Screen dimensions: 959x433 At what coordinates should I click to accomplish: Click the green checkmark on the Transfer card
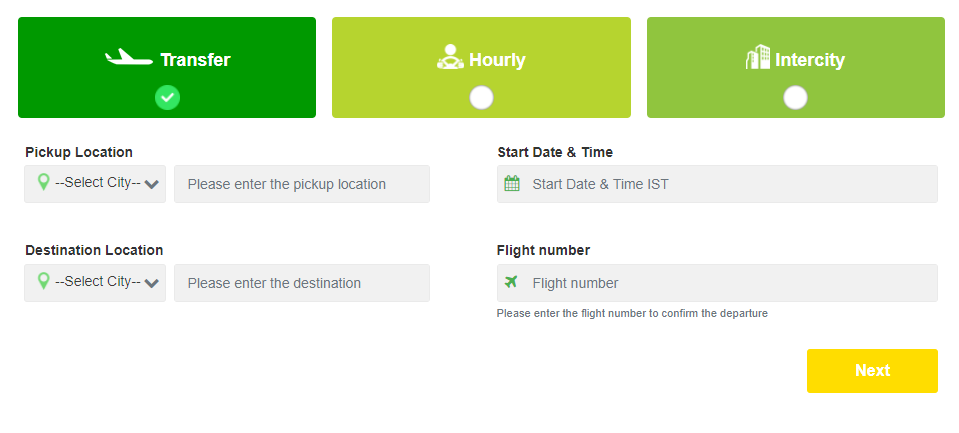167,97
